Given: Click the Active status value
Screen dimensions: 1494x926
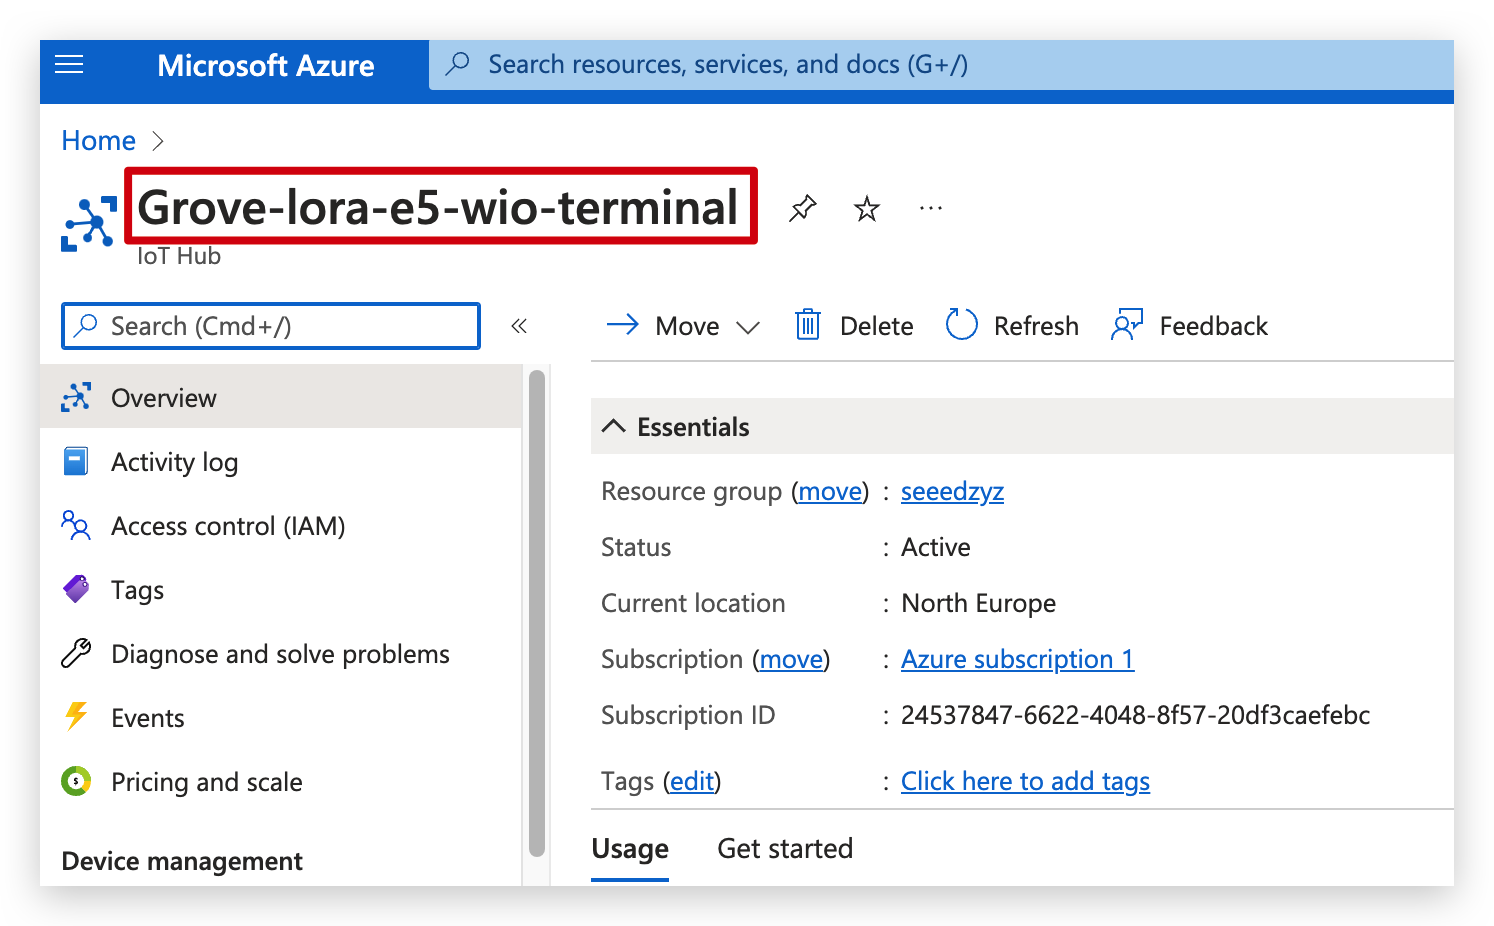Looking at the screenshot, I should [x=935, y=547].
